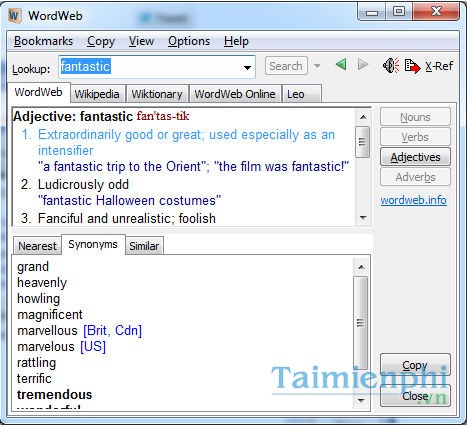Select sense 2 'Ludicrously odd'
The width and height of the screenshot is (467, 426).
point(83,184)
